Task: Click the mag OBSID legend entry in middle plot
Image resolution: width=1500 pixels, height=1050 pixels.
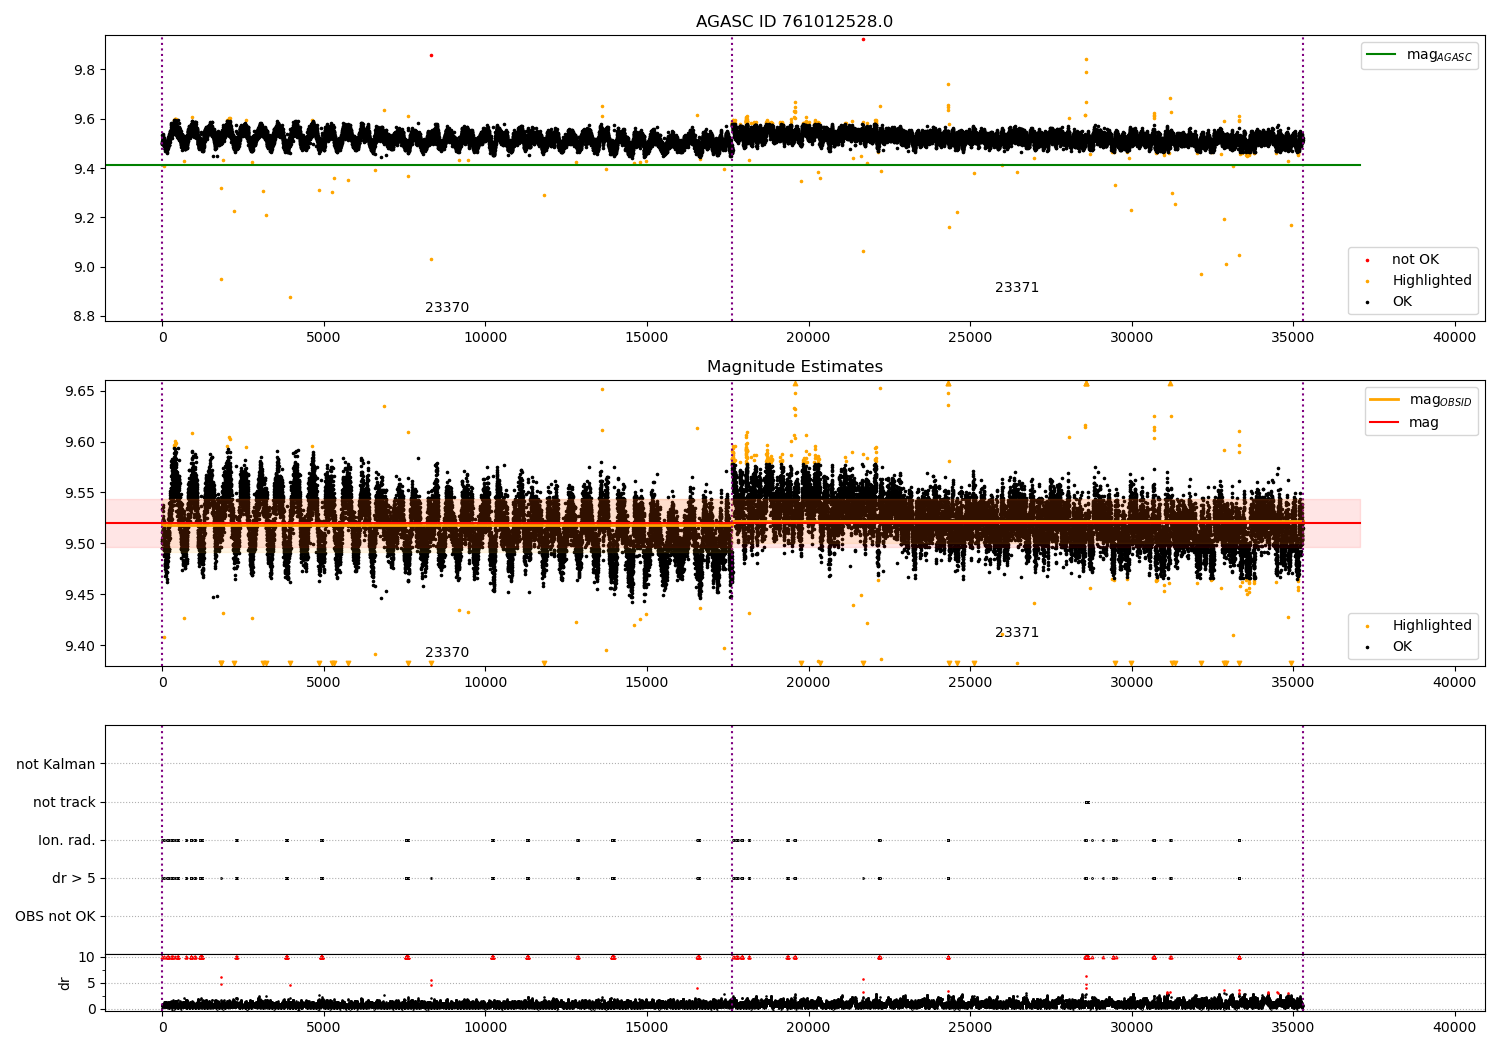Action: click(1421, 400)
